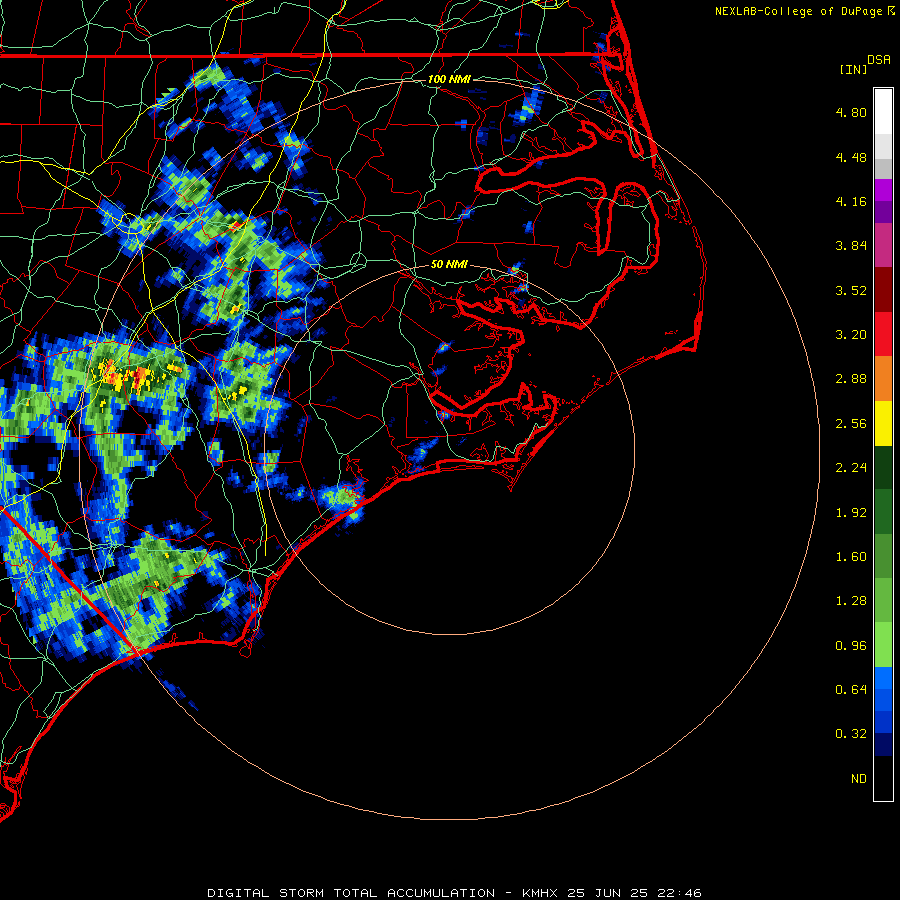Click the 4.16 legend value
Screen dimensions: 900x900
point(851,201)
